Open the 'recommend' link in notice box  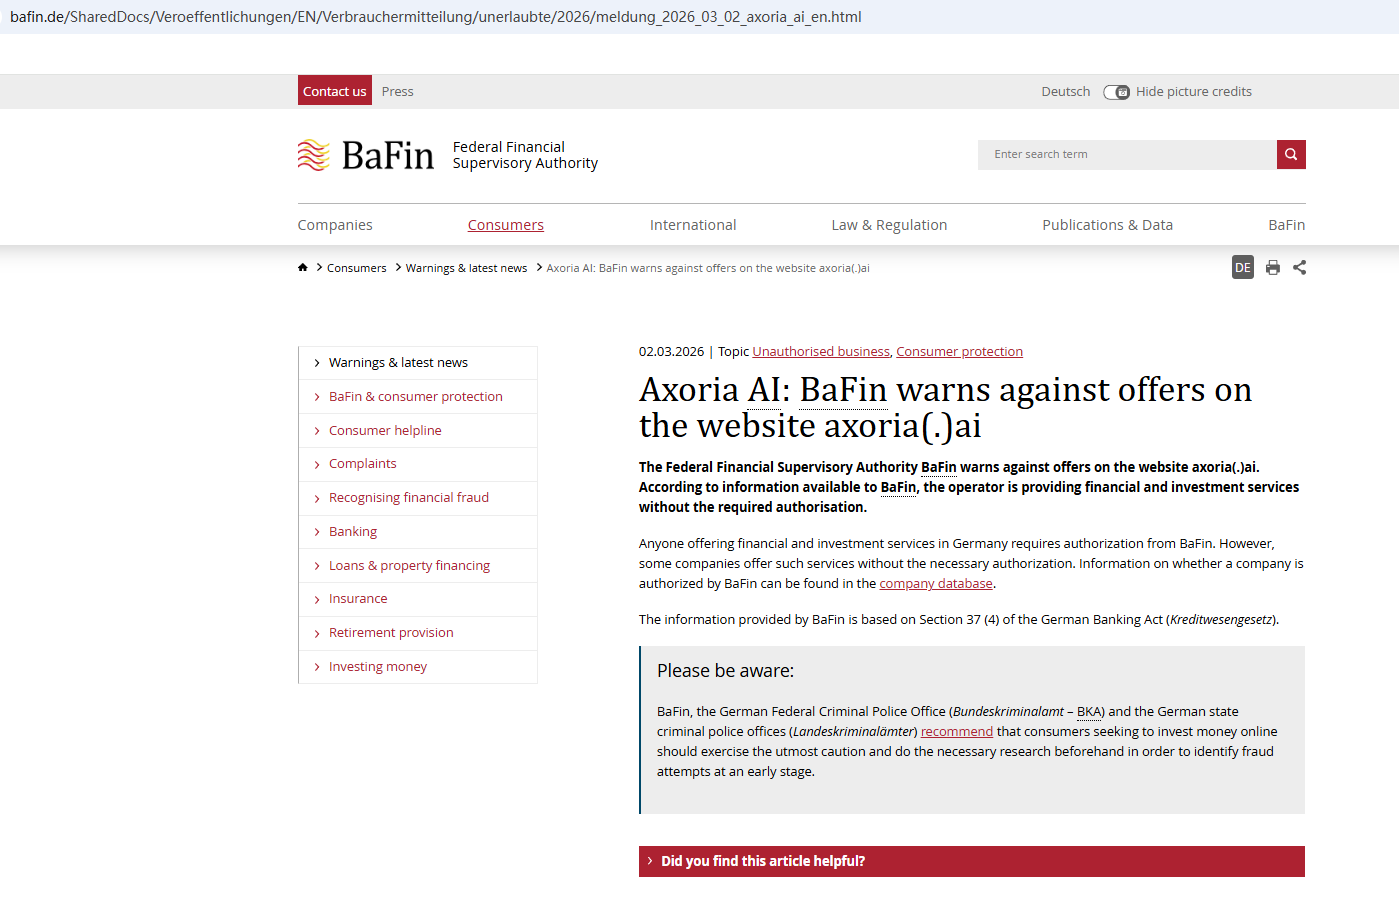click(957, 731)
